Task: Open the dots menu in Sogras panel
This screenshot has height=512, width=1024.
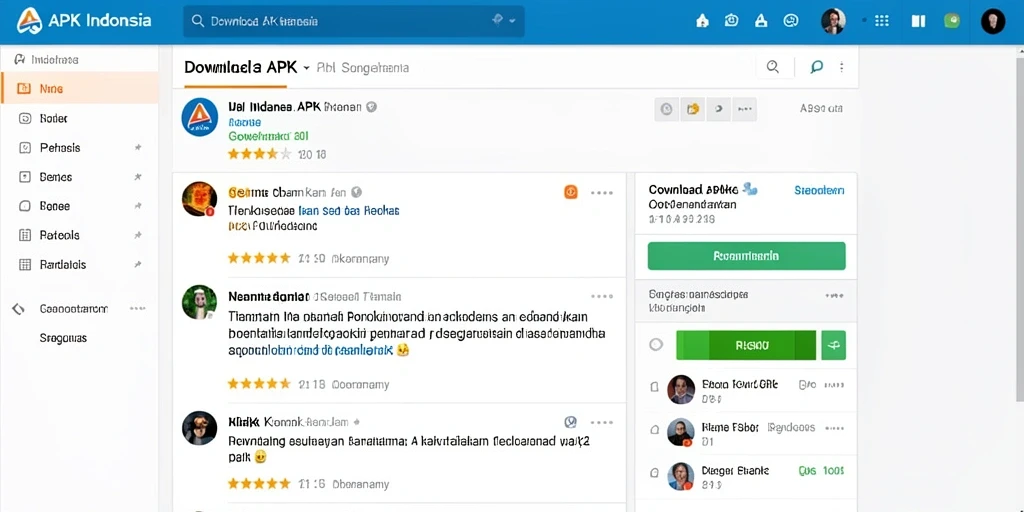Action: click(834, 295)
